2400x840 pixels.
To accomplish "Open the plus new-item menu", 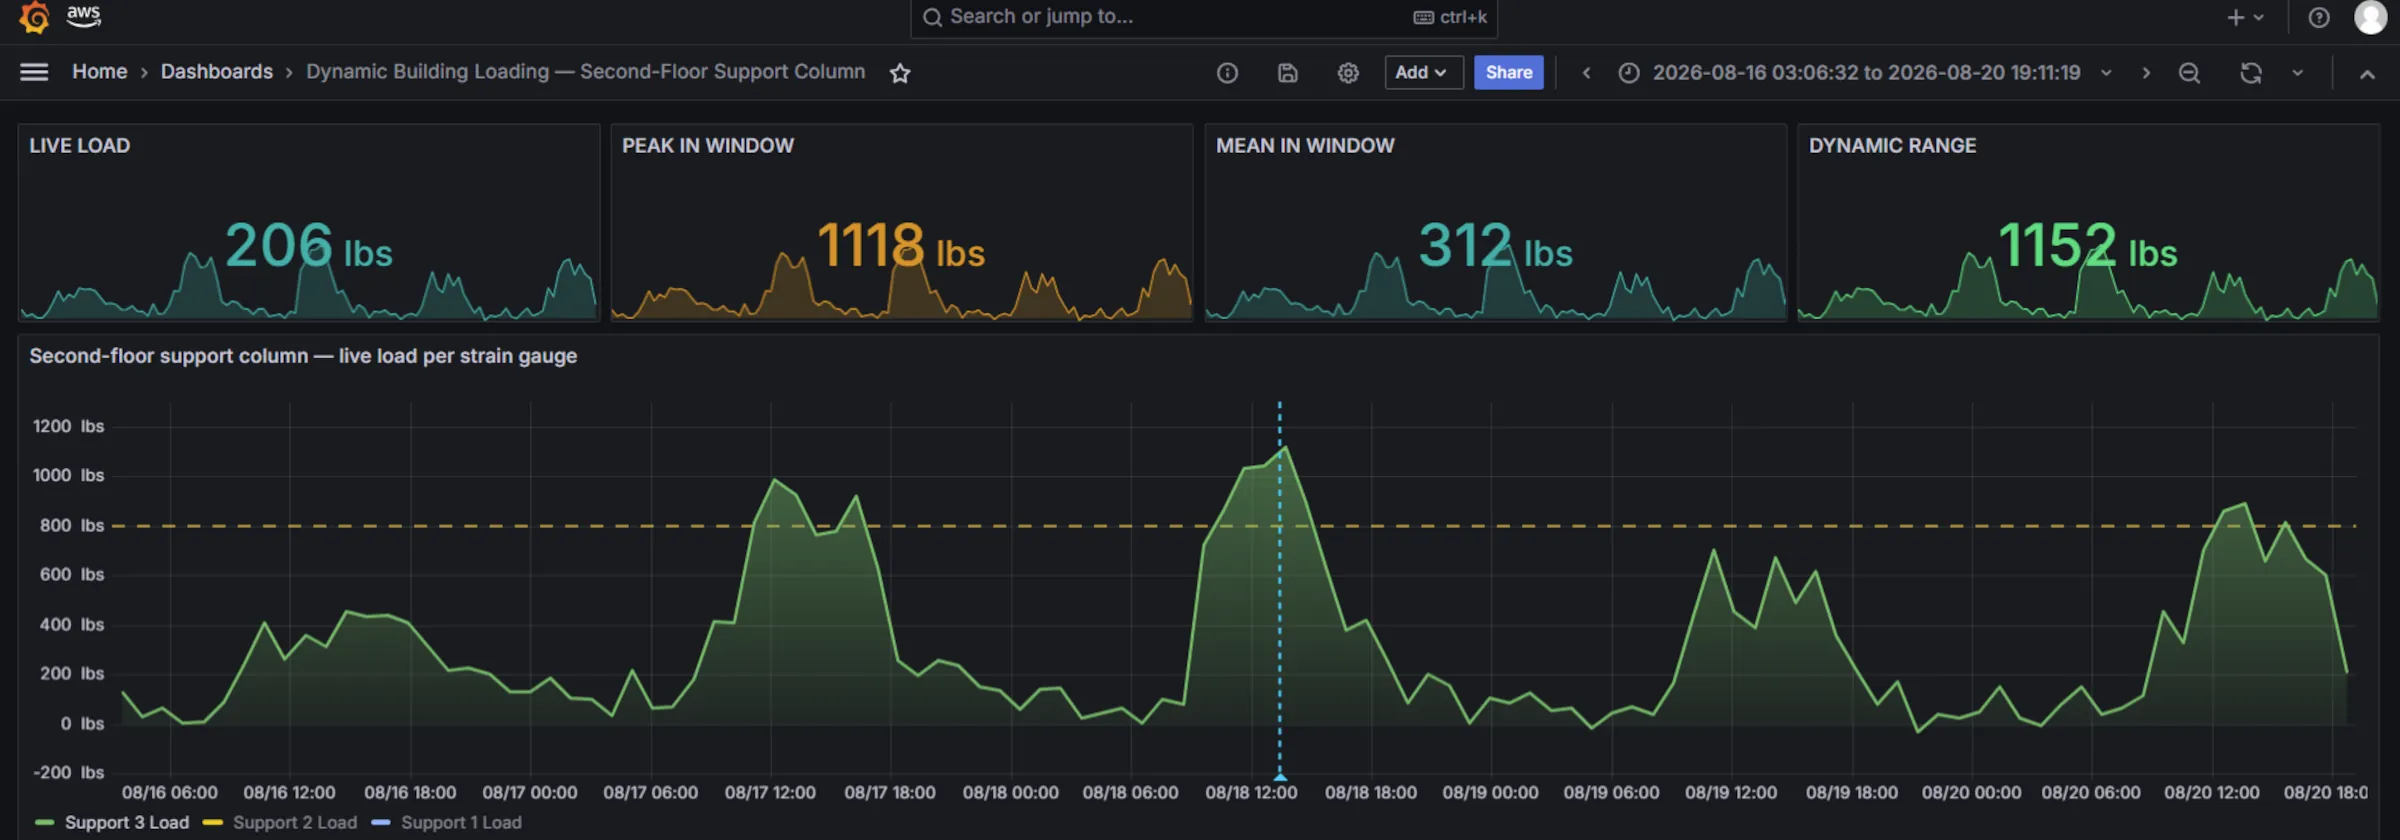I will (x=2245, y=17).
